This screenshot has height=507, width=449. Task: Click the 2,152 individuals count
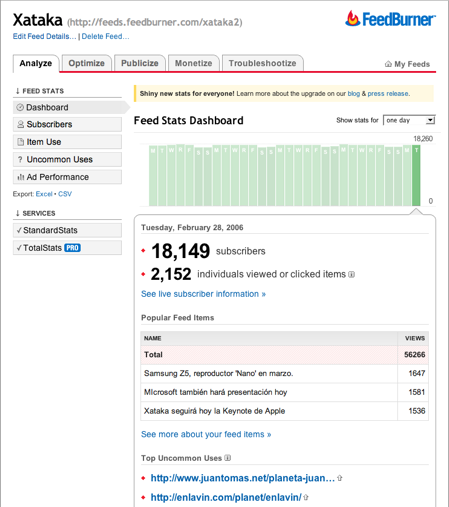pos(171,274)
